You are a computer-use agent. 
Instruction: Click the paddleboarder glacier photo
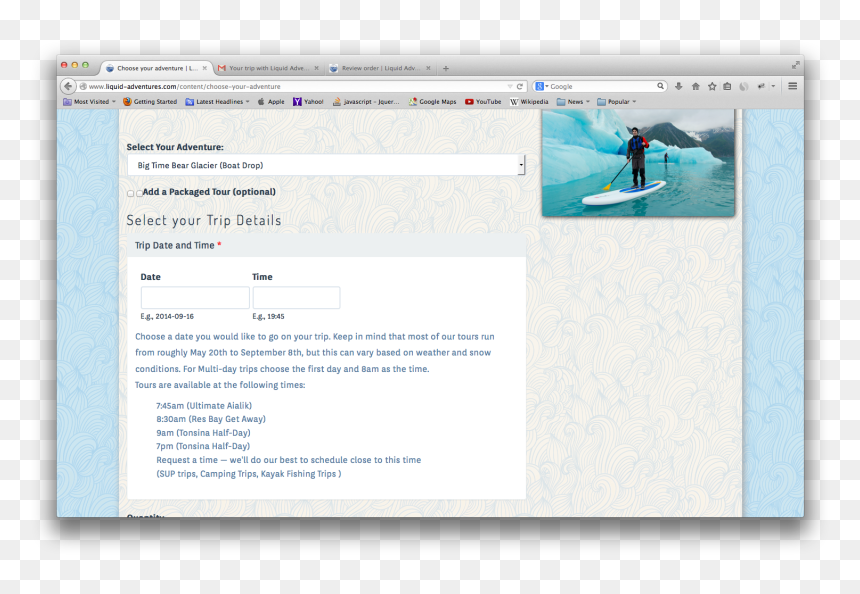(638, 162)
